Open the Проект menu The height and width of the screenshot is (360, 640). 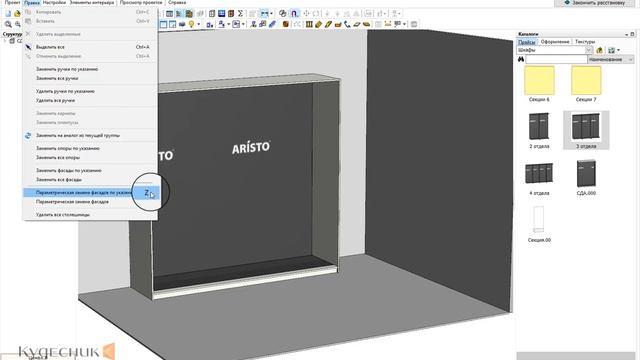(12, 2)
